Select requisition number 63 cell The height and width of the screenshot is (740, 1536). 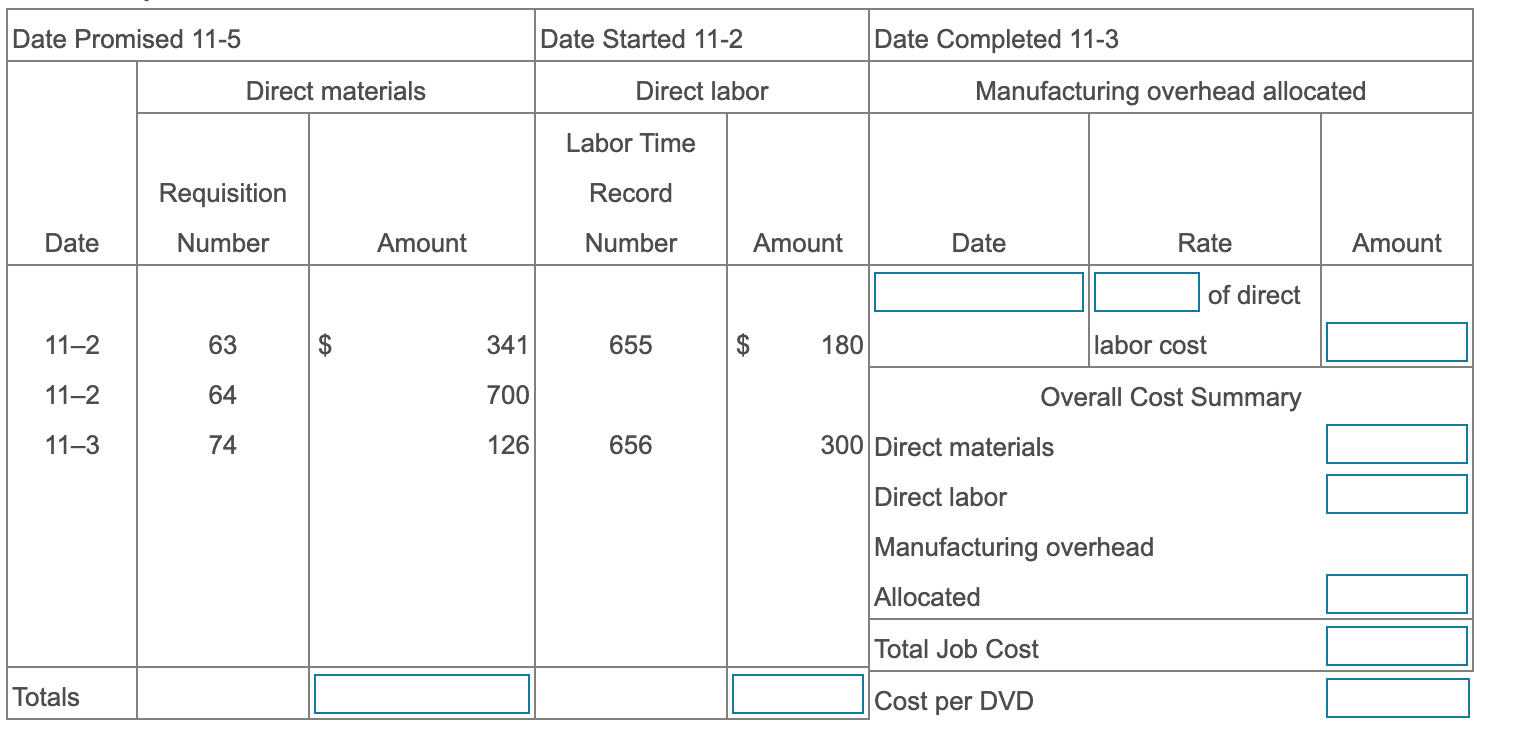pyautogui.click(x=222, y=344)
